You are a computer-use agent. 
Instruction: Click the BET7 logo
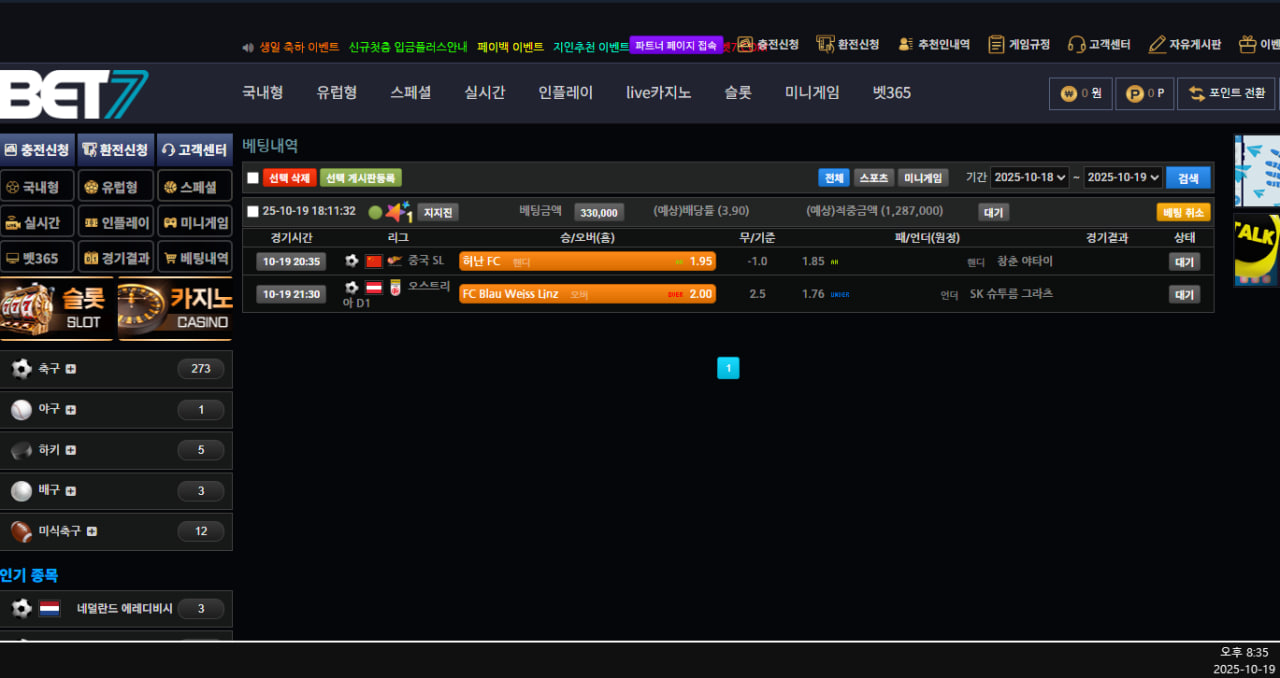pos(74,95)
